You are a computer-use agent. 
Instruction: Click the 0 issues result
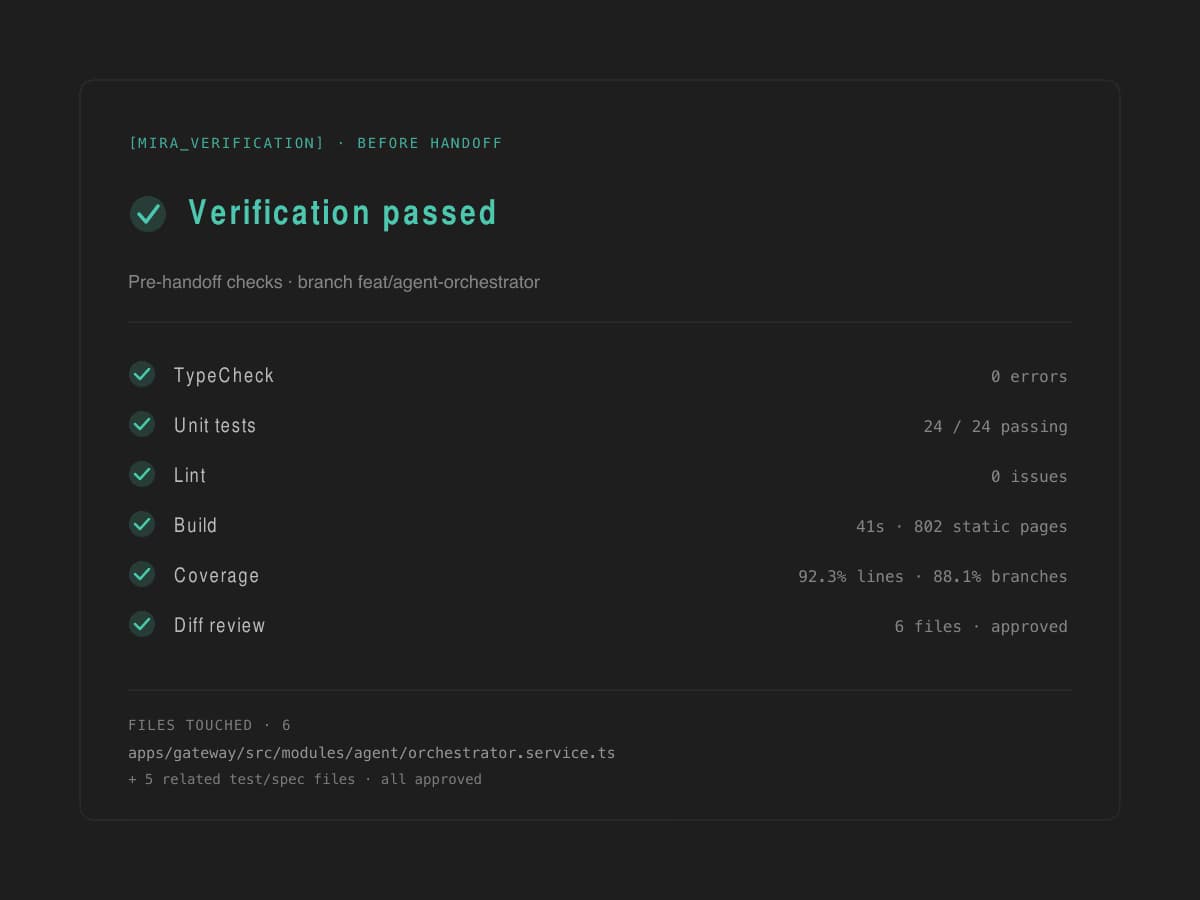(x=1029, y=477)
